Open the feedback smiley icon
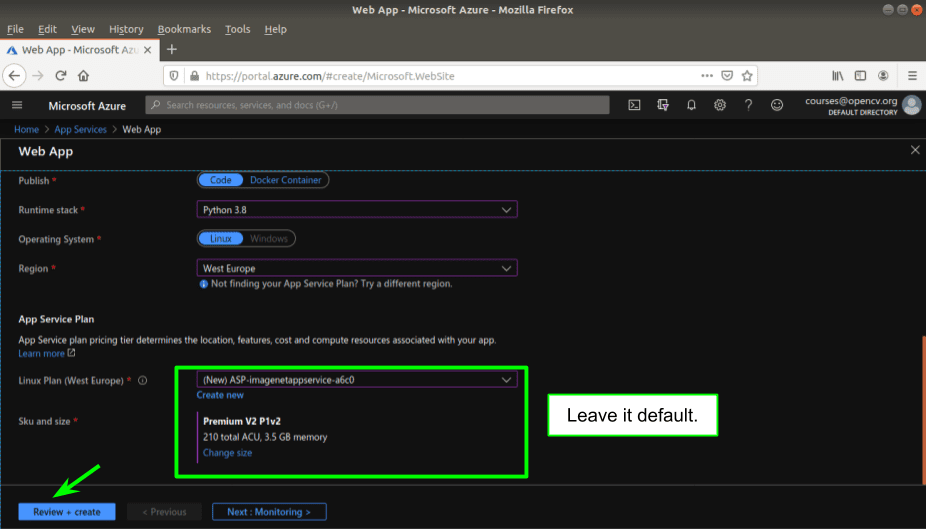 coord(777,105)
